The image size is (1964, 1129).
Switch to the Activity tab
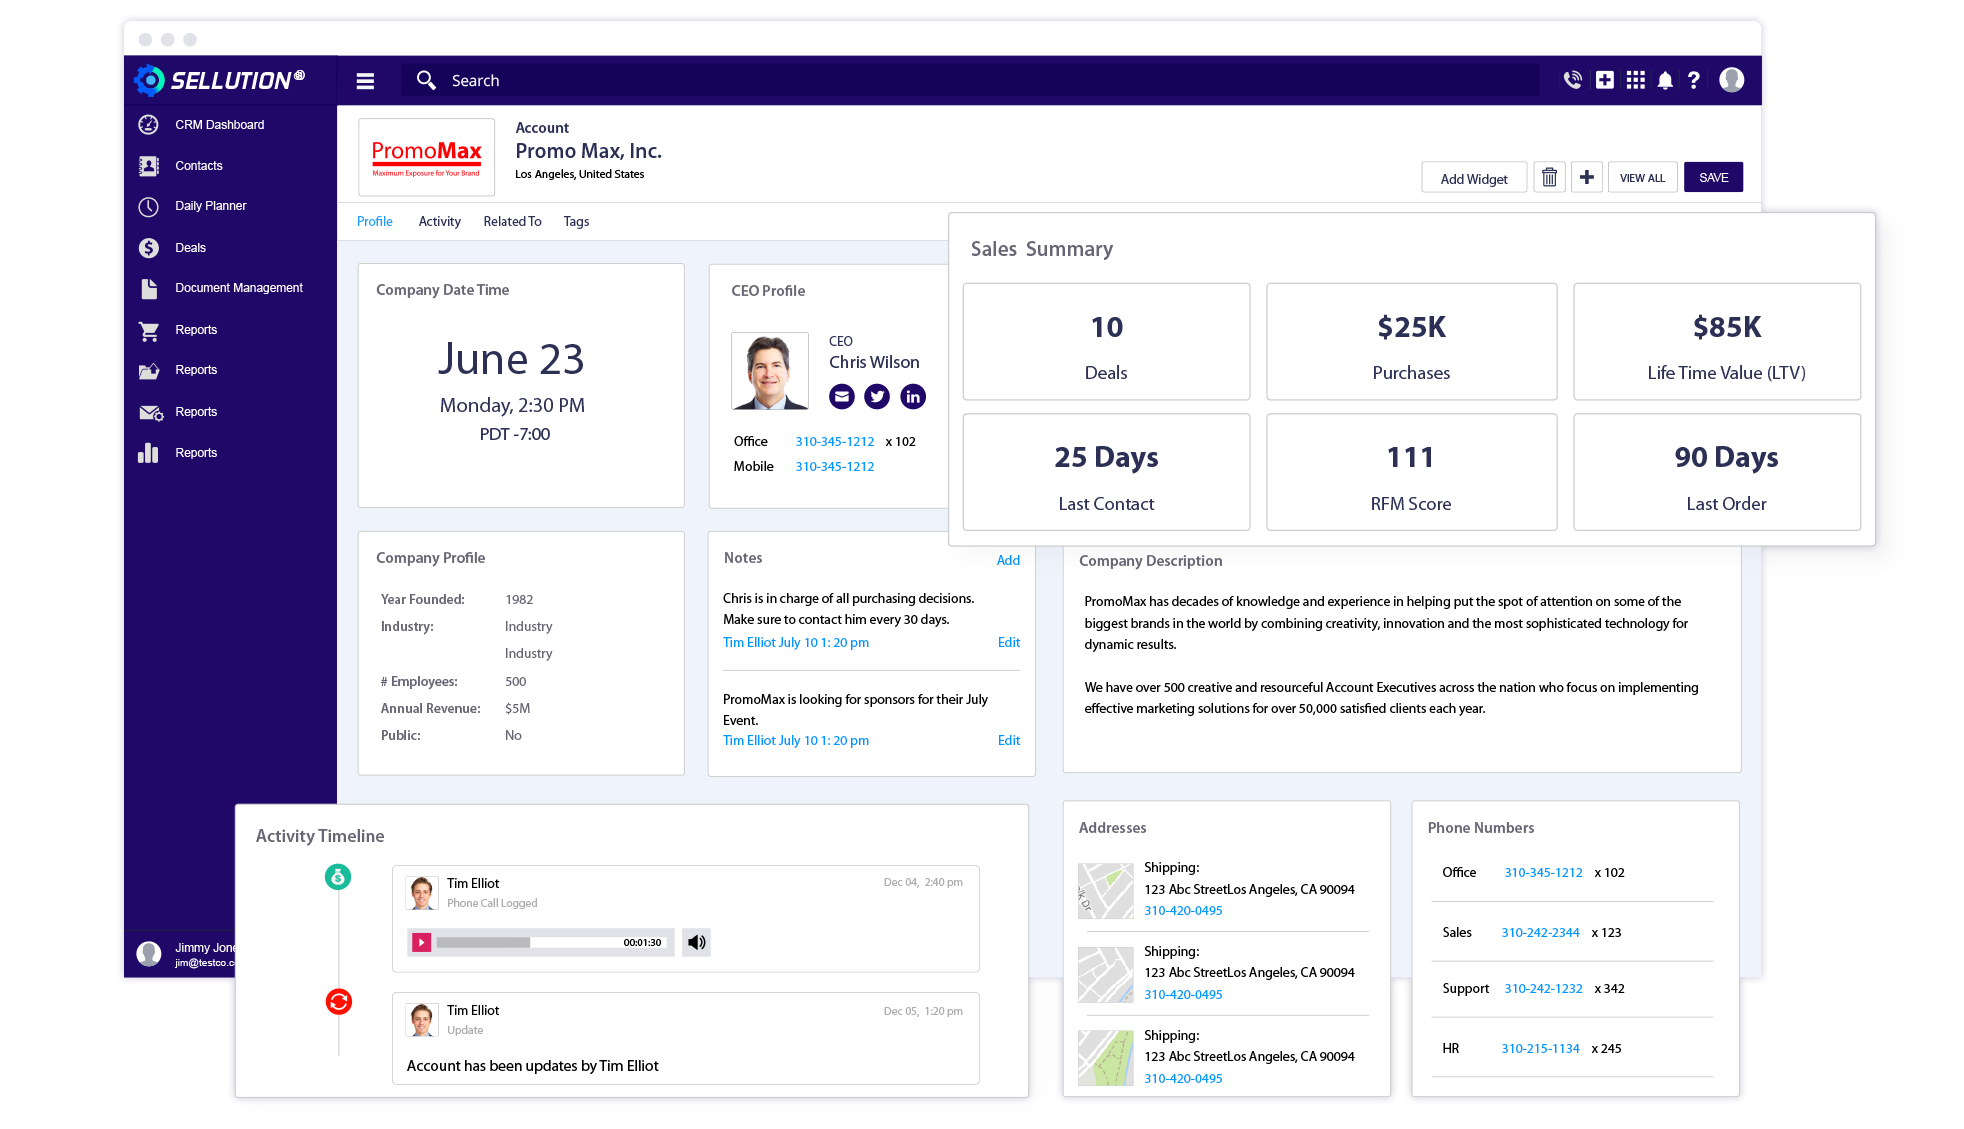(x=440, y=222)
